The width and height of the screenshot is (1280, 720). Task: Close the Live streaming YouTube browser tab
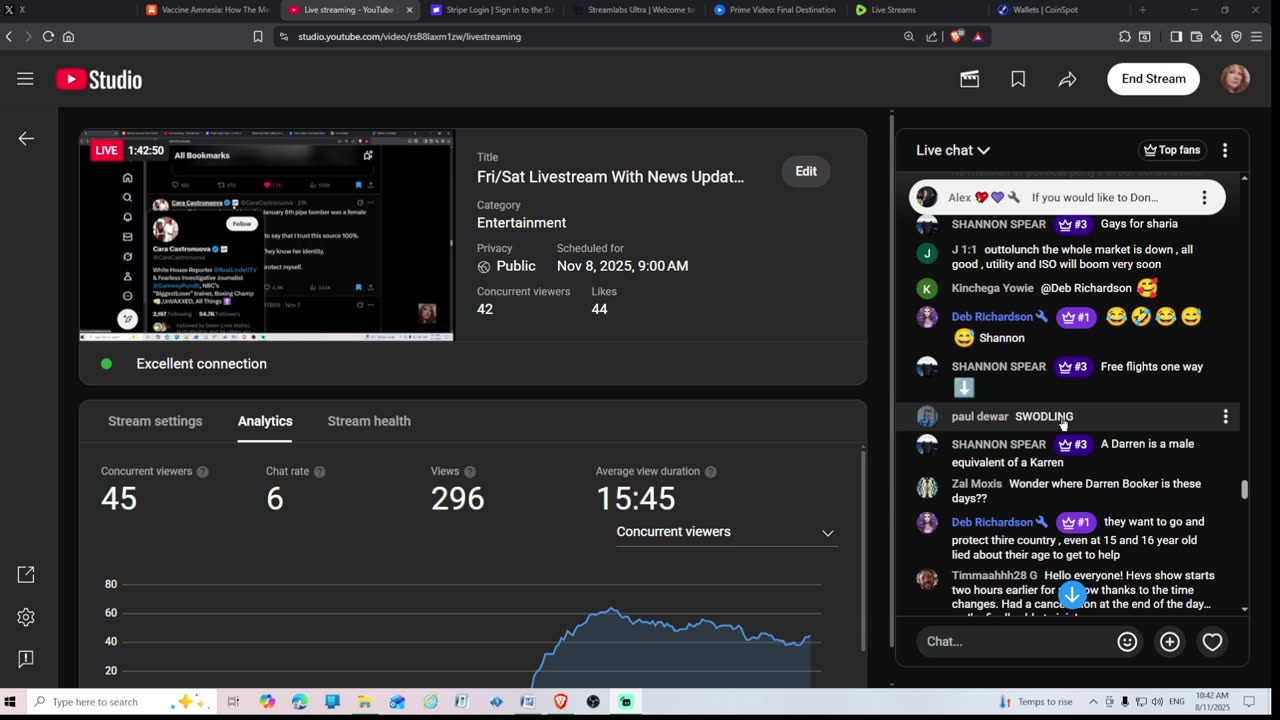(409, 10)
